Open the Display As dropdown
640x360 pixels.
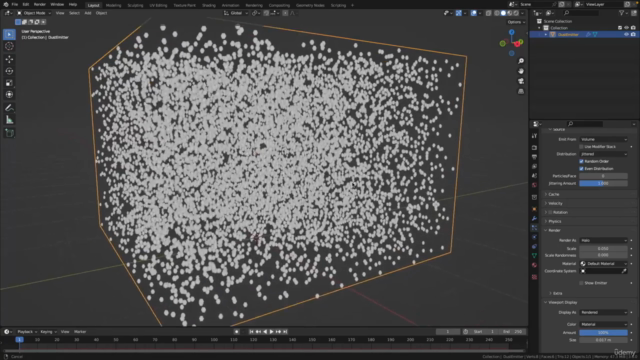[604, 312]
